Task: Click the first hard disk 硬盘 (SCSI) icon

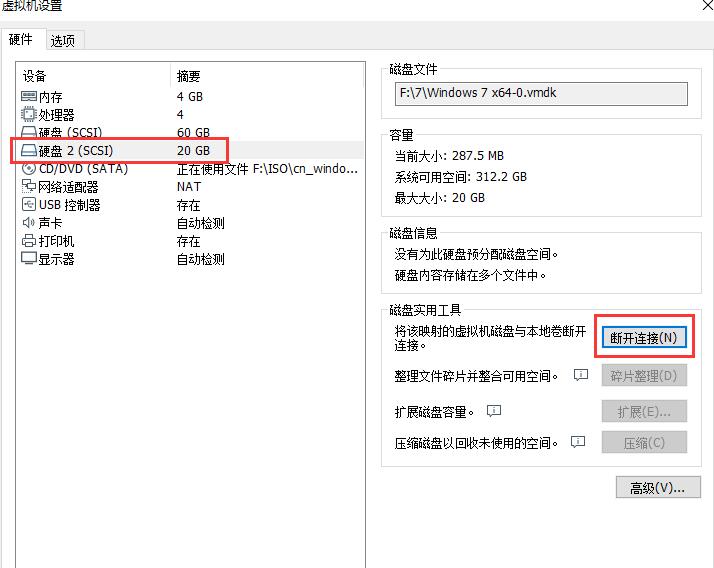Action: 29,133
